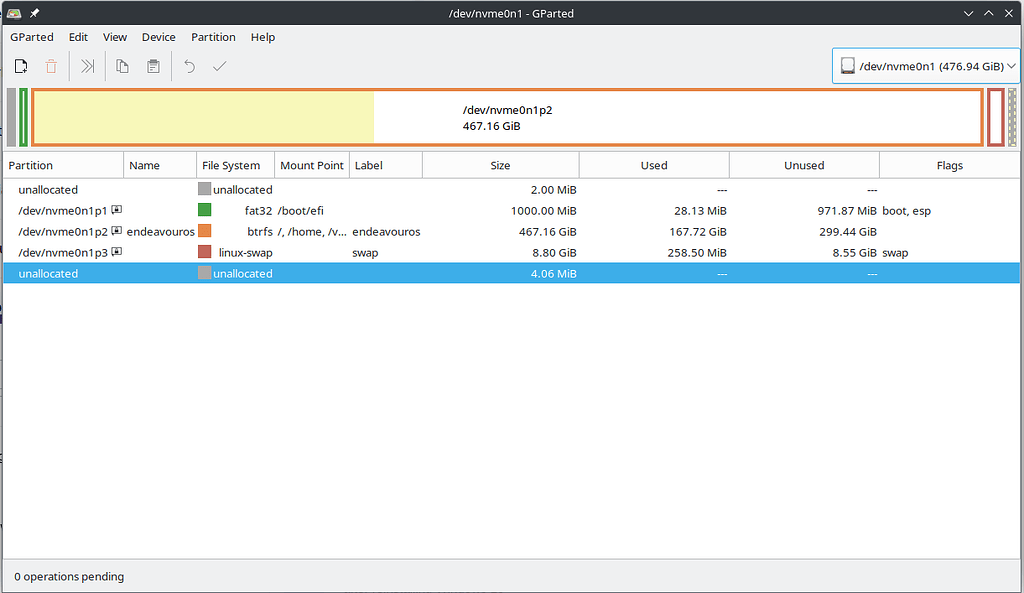
Task: Toggle the pin icon in the title bar
Action: (x=37, y=13)
